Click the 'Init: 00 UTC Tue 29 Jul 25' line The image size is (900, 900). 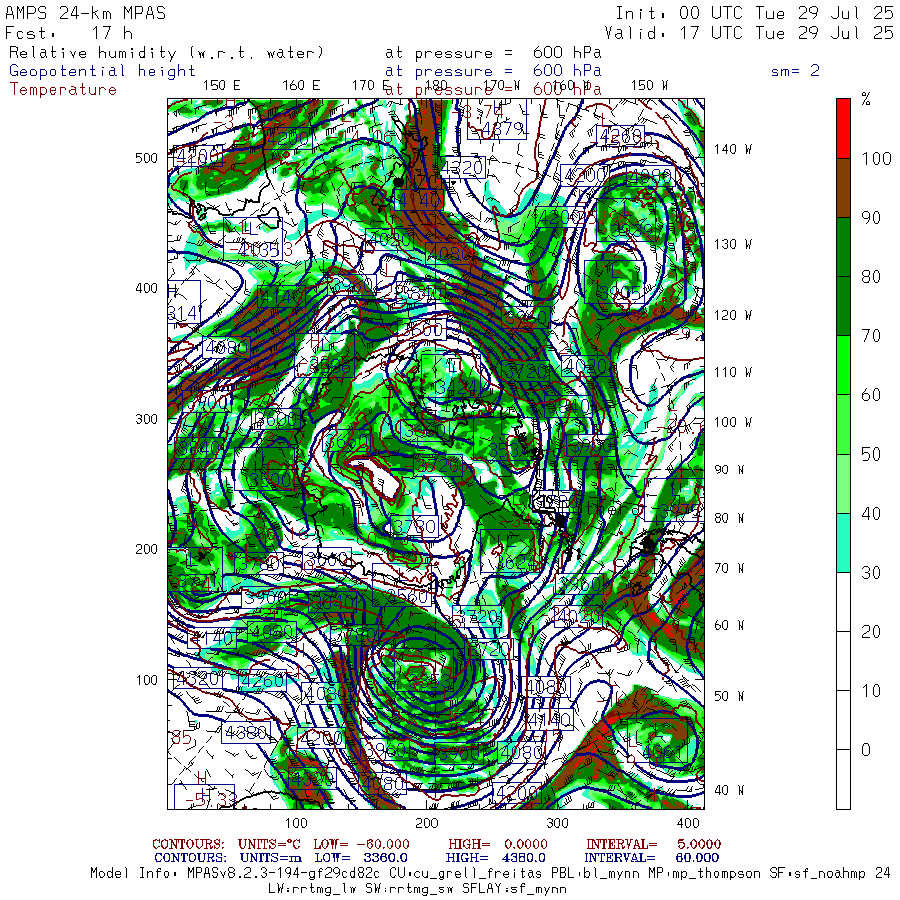(x=754, y=13)
